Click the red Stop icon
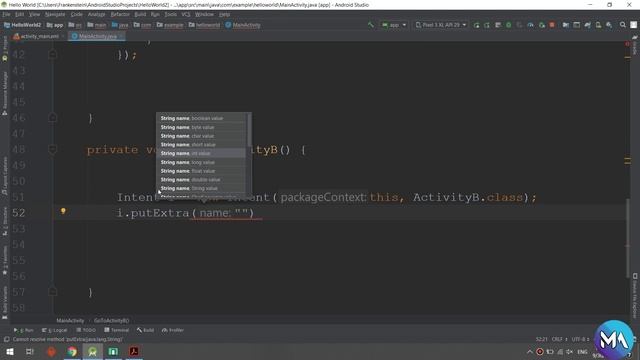The height and width of the screenshot is (360, 640). [552, 25]
